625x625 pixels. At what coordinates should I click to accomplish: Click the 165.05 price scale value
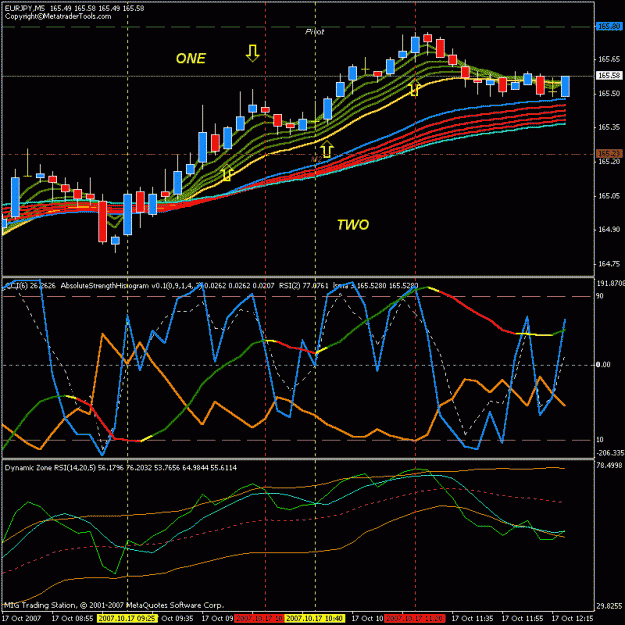coord(609,196)
